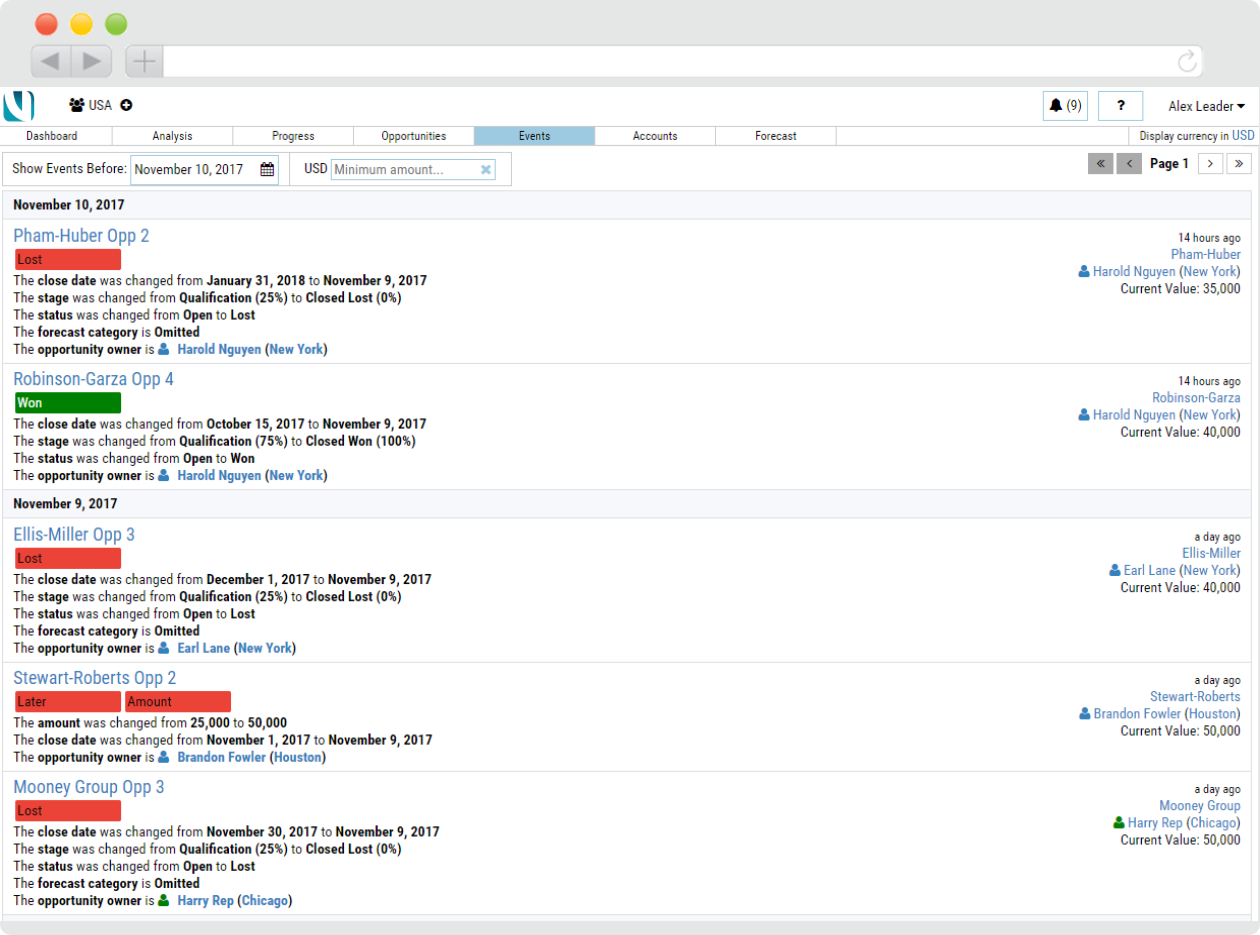Viewport: 1260px width, 935px height.
Task: Click the green Won status label
Action: tap(68, 403)
